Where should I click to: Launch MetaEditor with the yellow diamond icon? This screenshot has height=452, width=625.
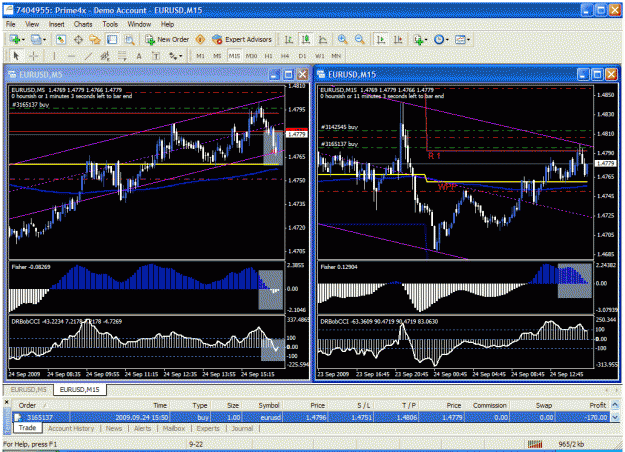click(x=200, y=39)
